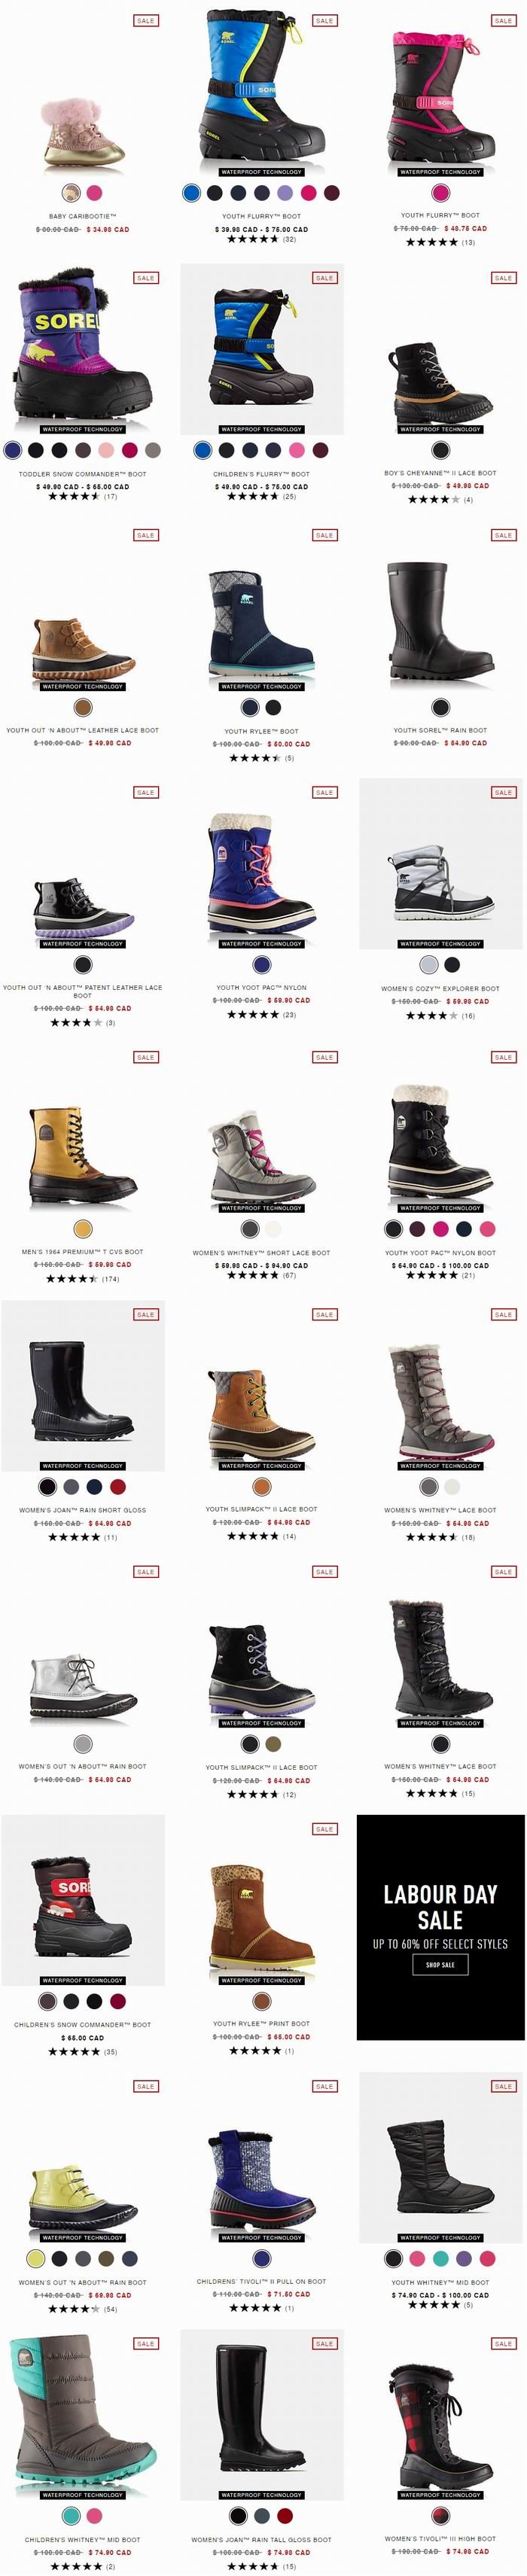Choose teal swatch under Youth Whitney Mid Boot

(x=440, y=2258)
